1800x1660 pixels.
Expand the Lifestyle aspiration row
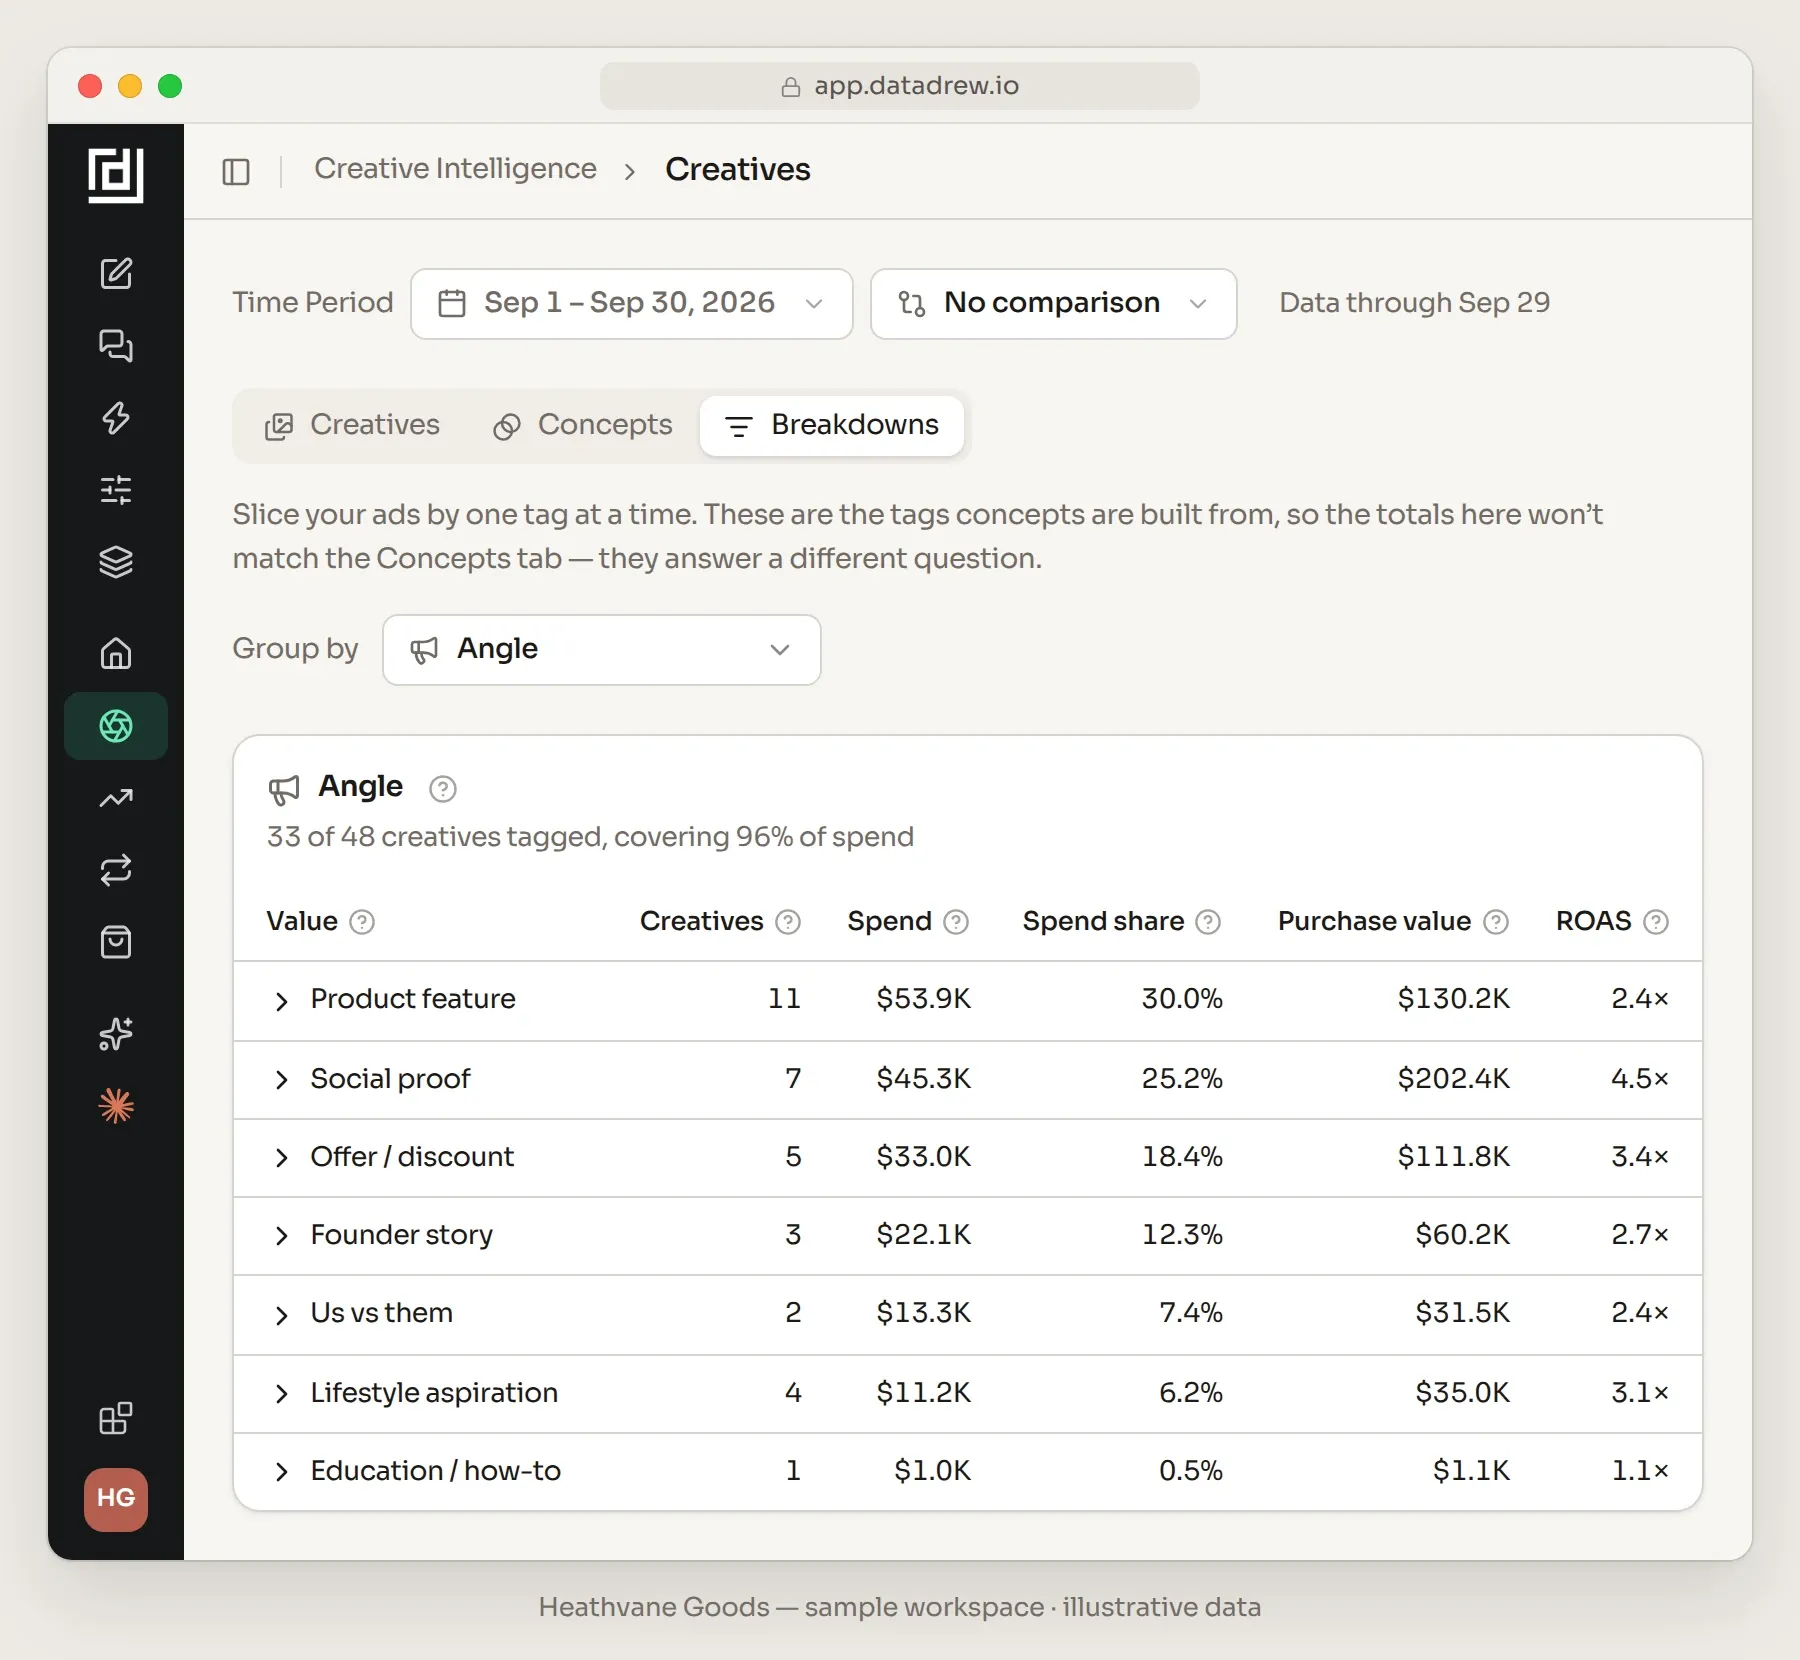pos(282,1394)
